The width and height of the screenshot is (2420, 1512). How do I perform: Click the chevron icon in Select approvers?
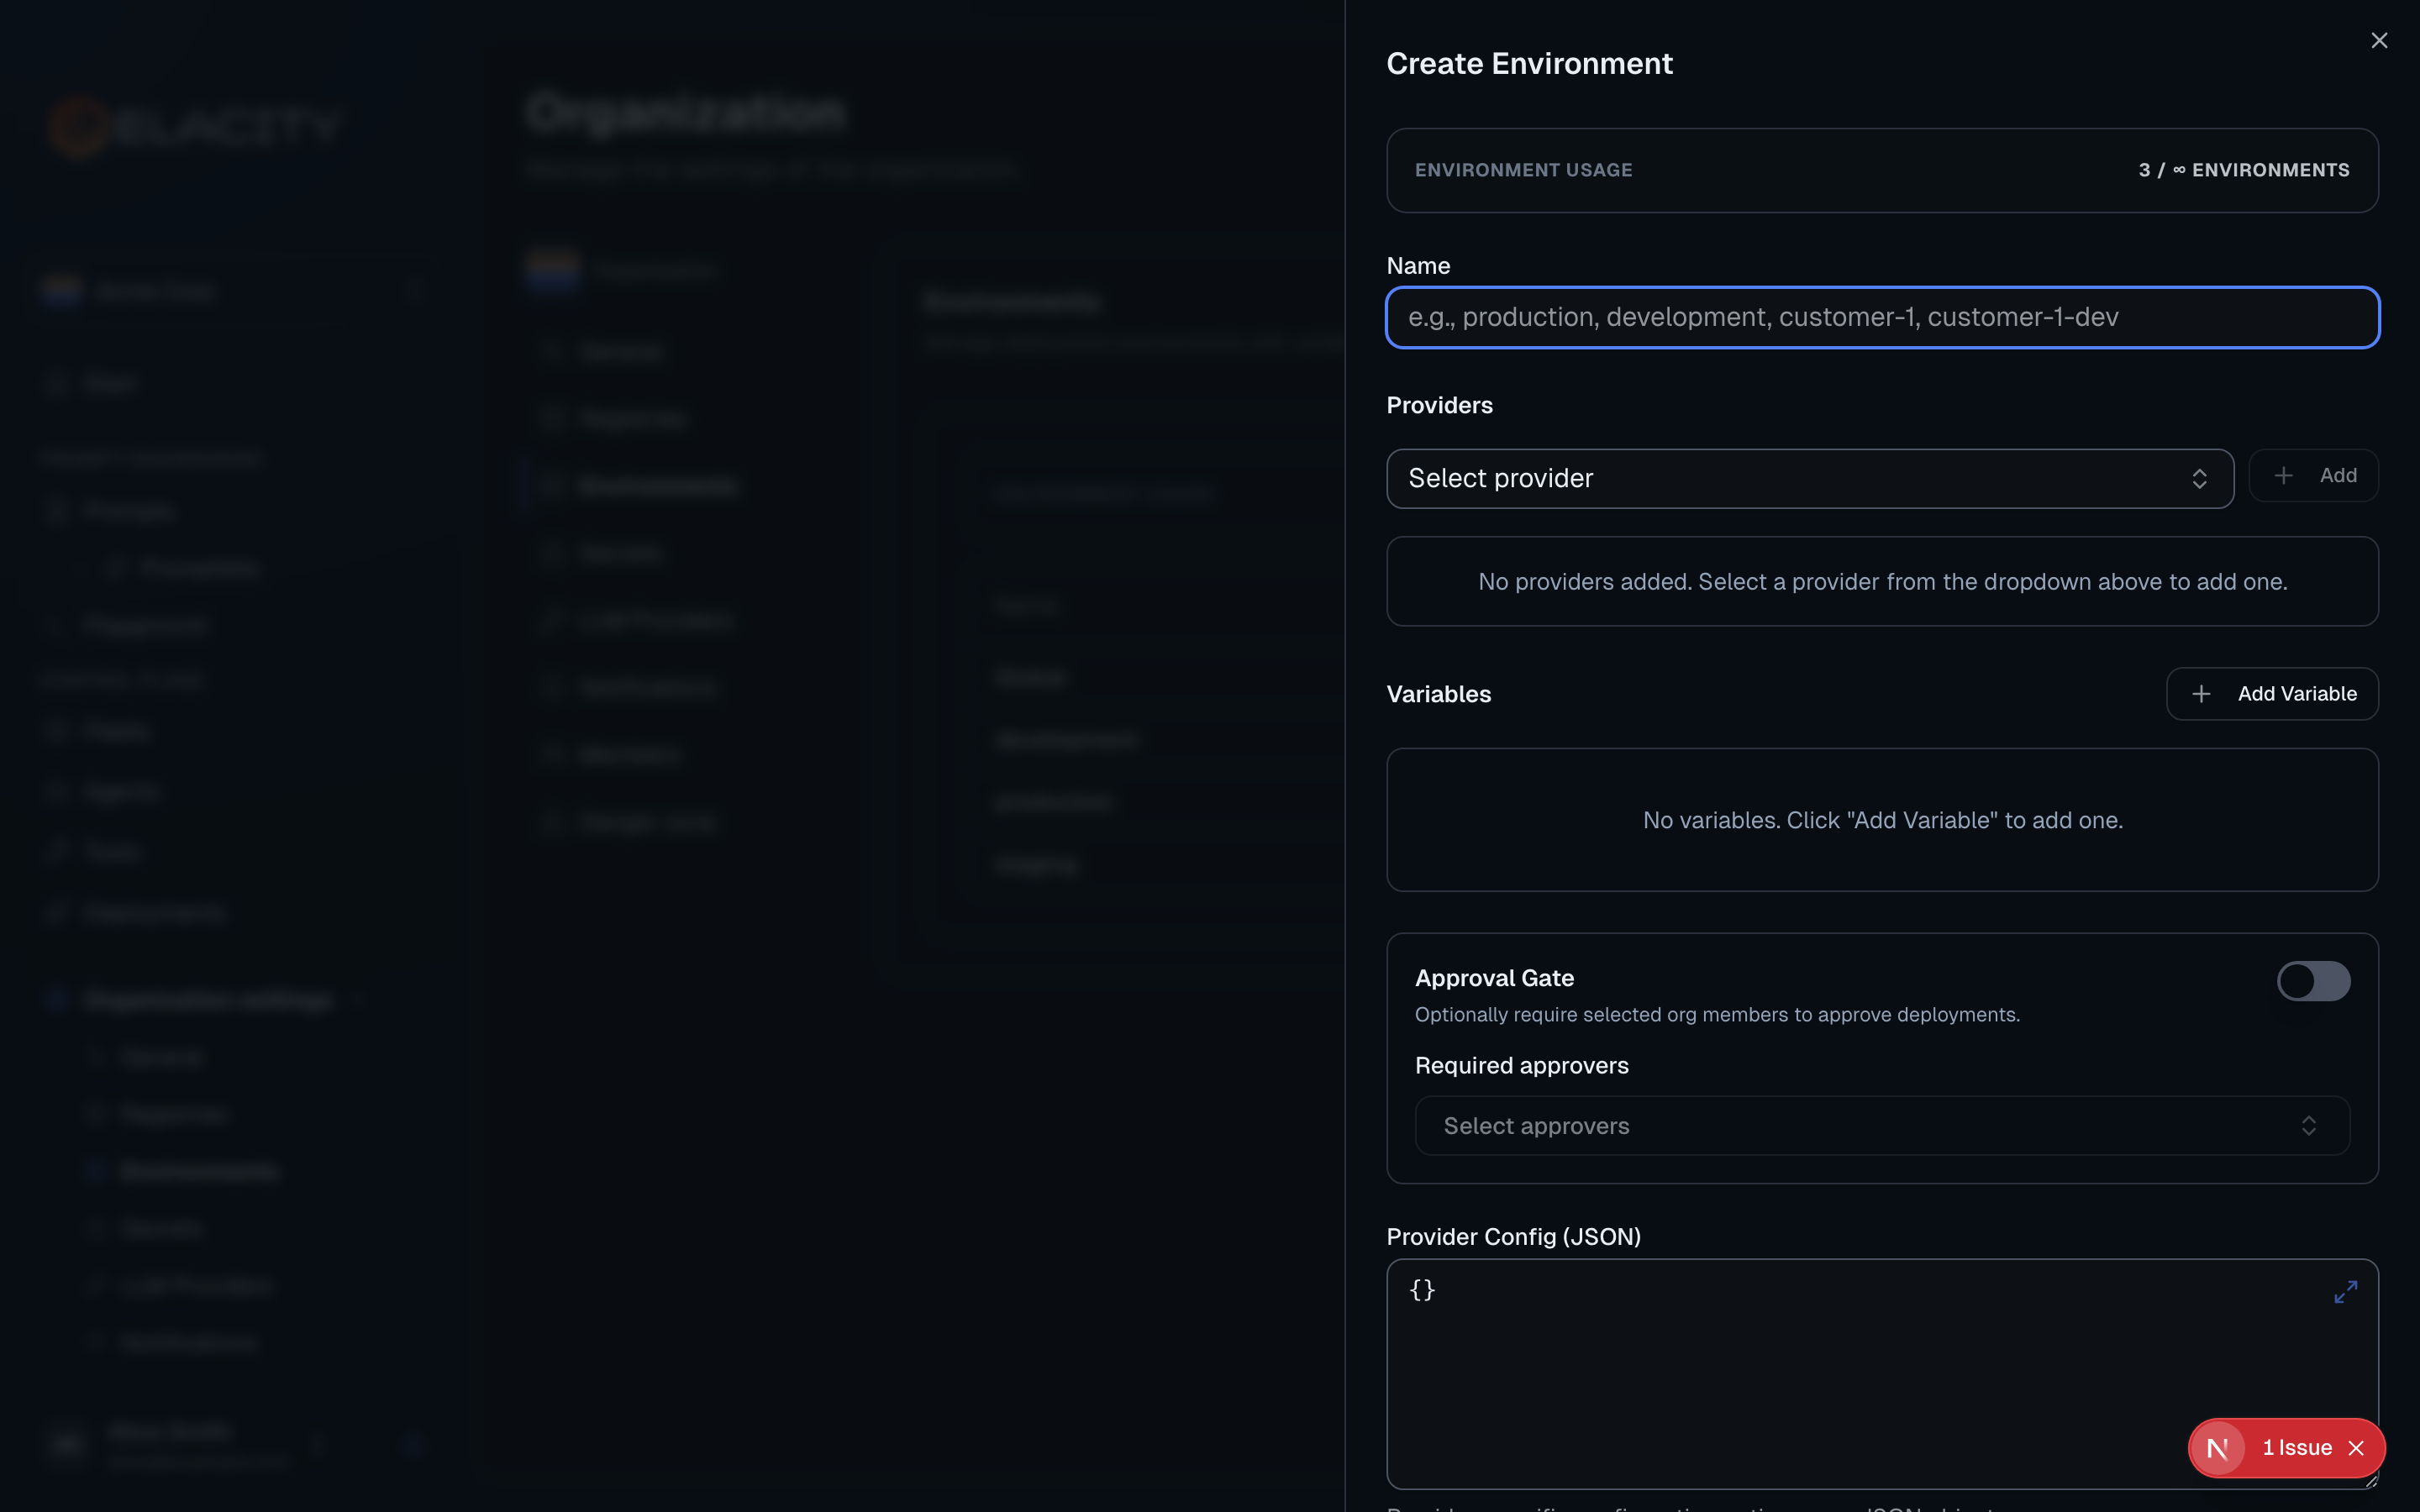coord(2308,1126)
